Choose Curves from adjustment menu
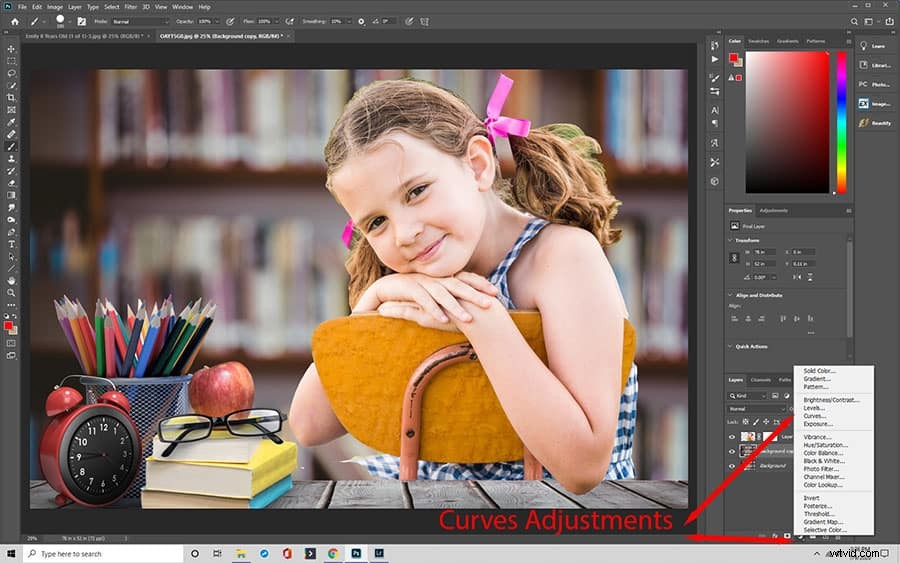This screenshot has height=563, width=900. 814,416
